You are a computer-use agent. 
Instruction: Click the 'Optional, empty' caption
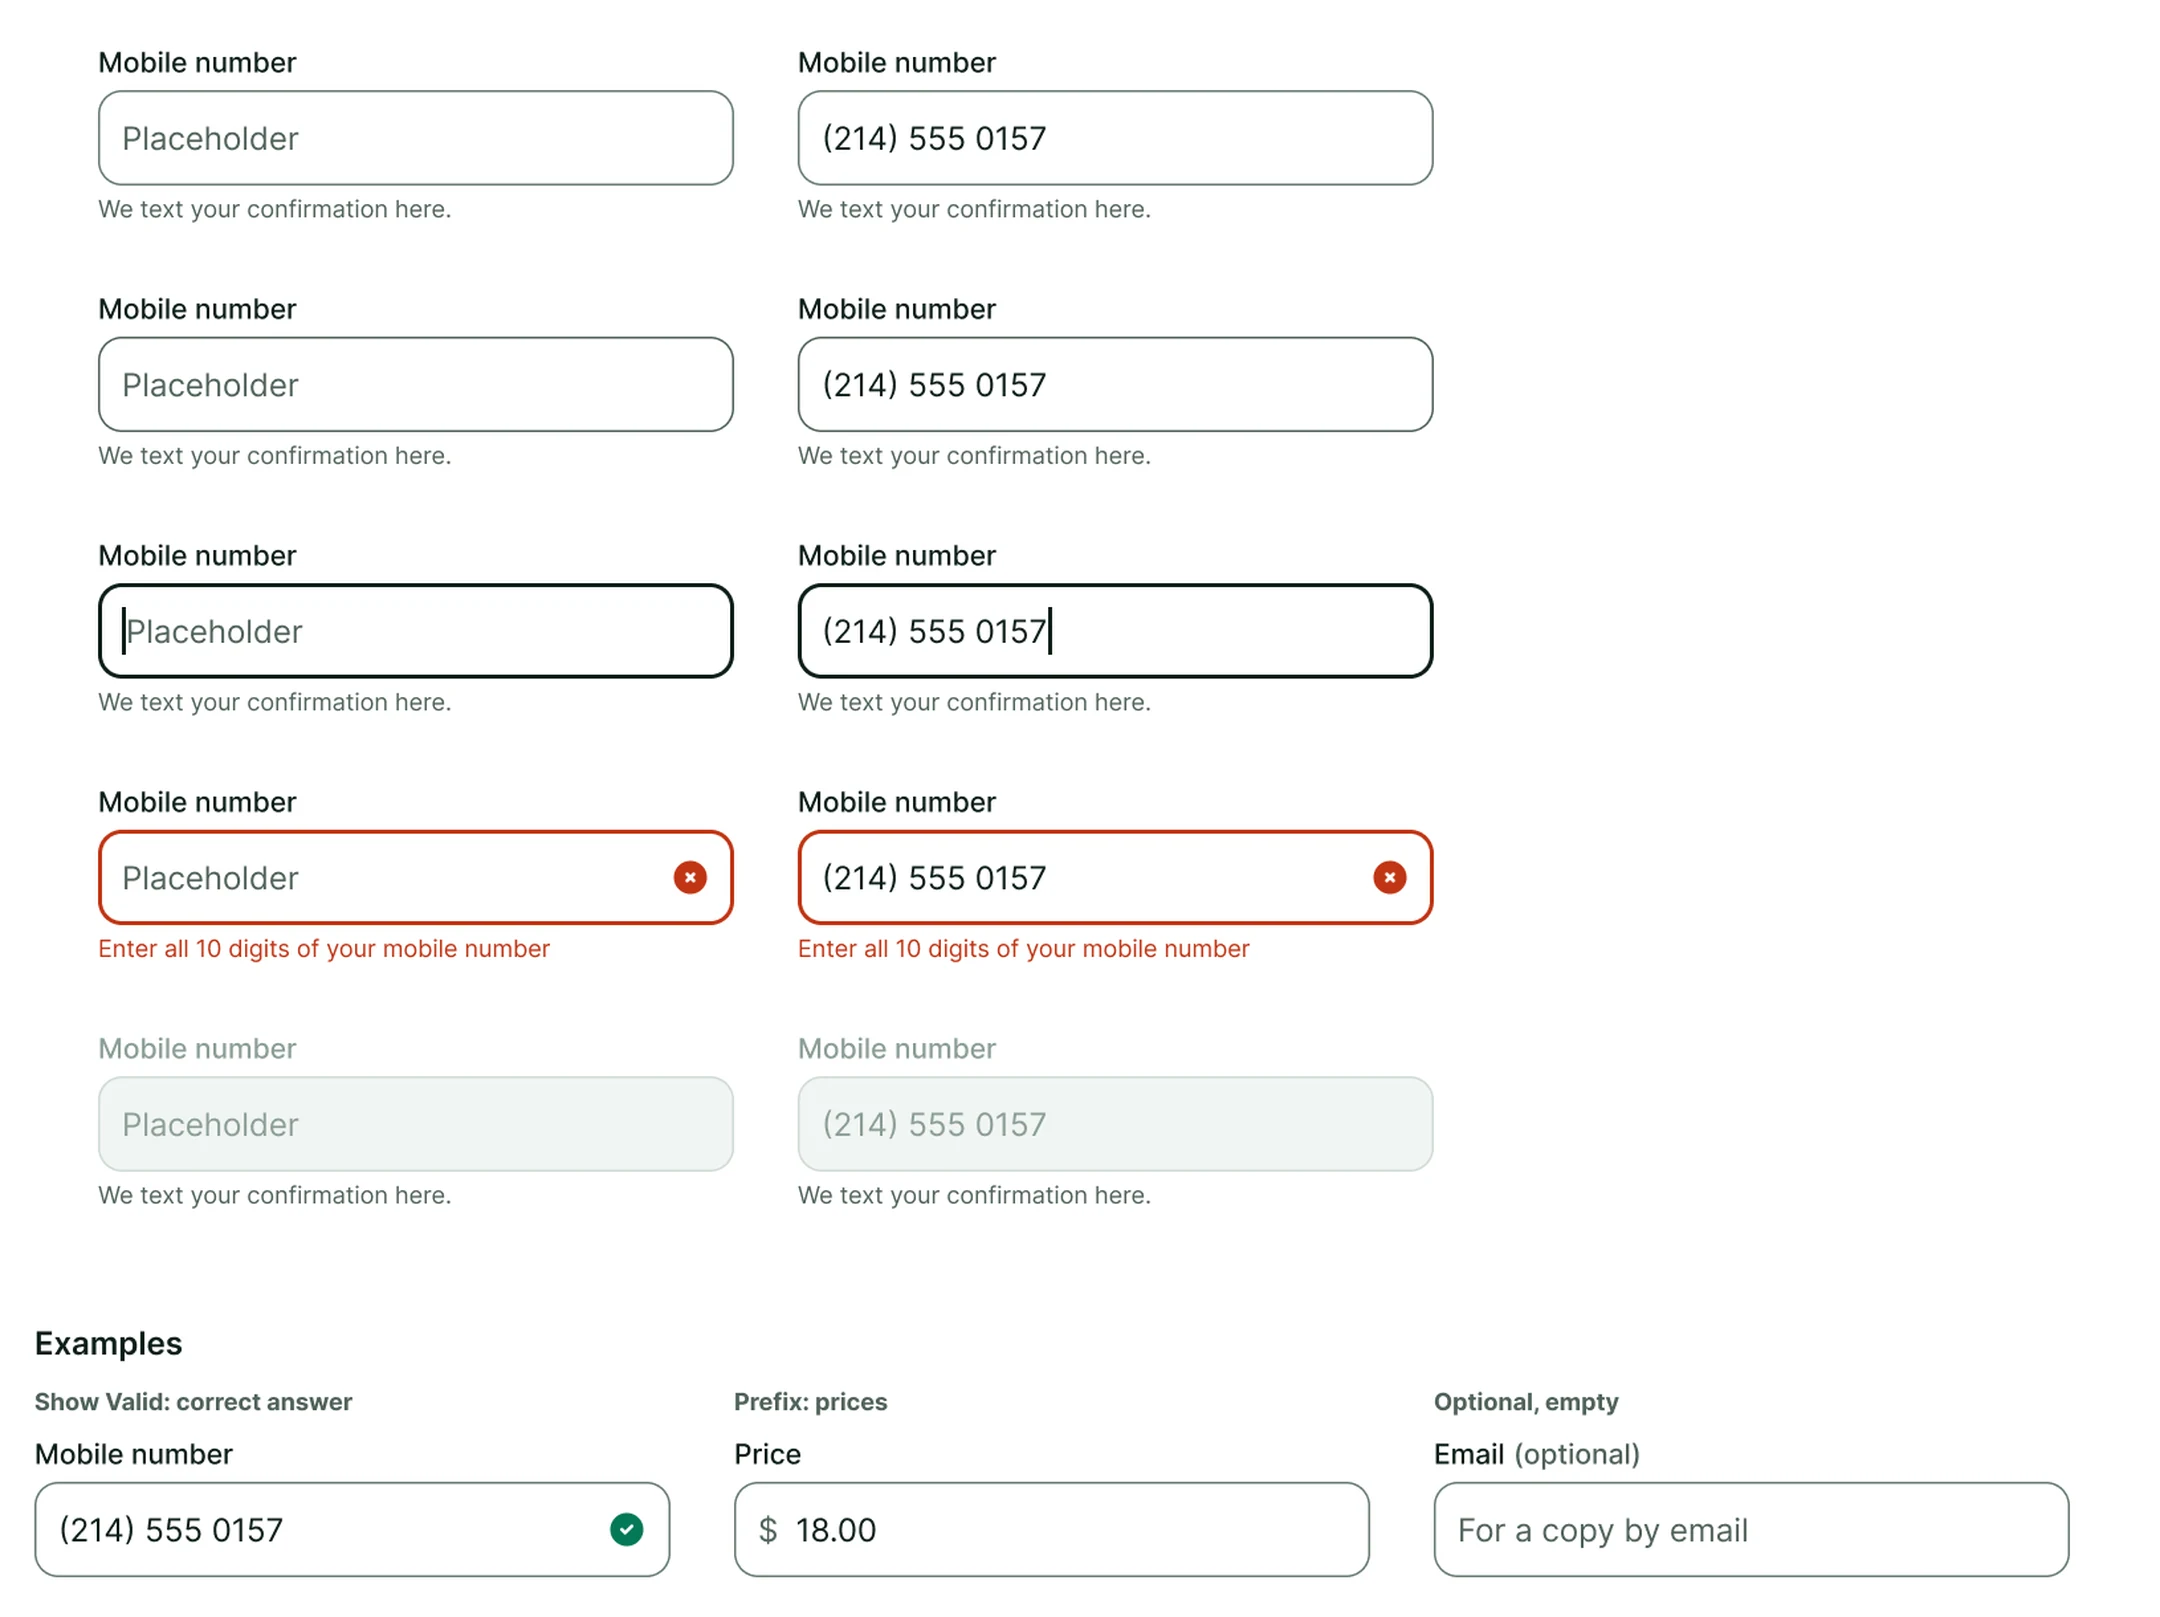pyautogui.click(x=1525, y=1401)
